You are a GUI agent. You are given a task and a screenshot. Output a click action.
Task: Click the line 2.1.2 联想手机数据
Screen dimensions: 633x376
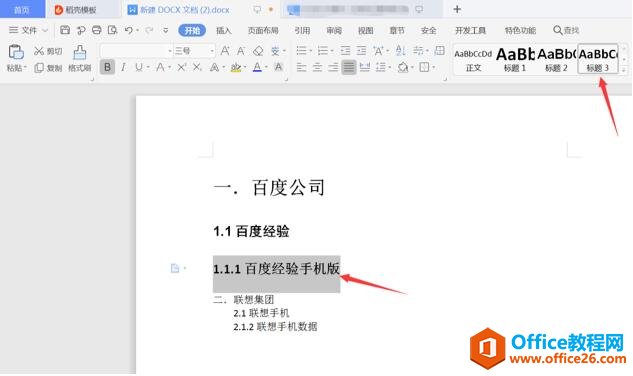(275, 326)
